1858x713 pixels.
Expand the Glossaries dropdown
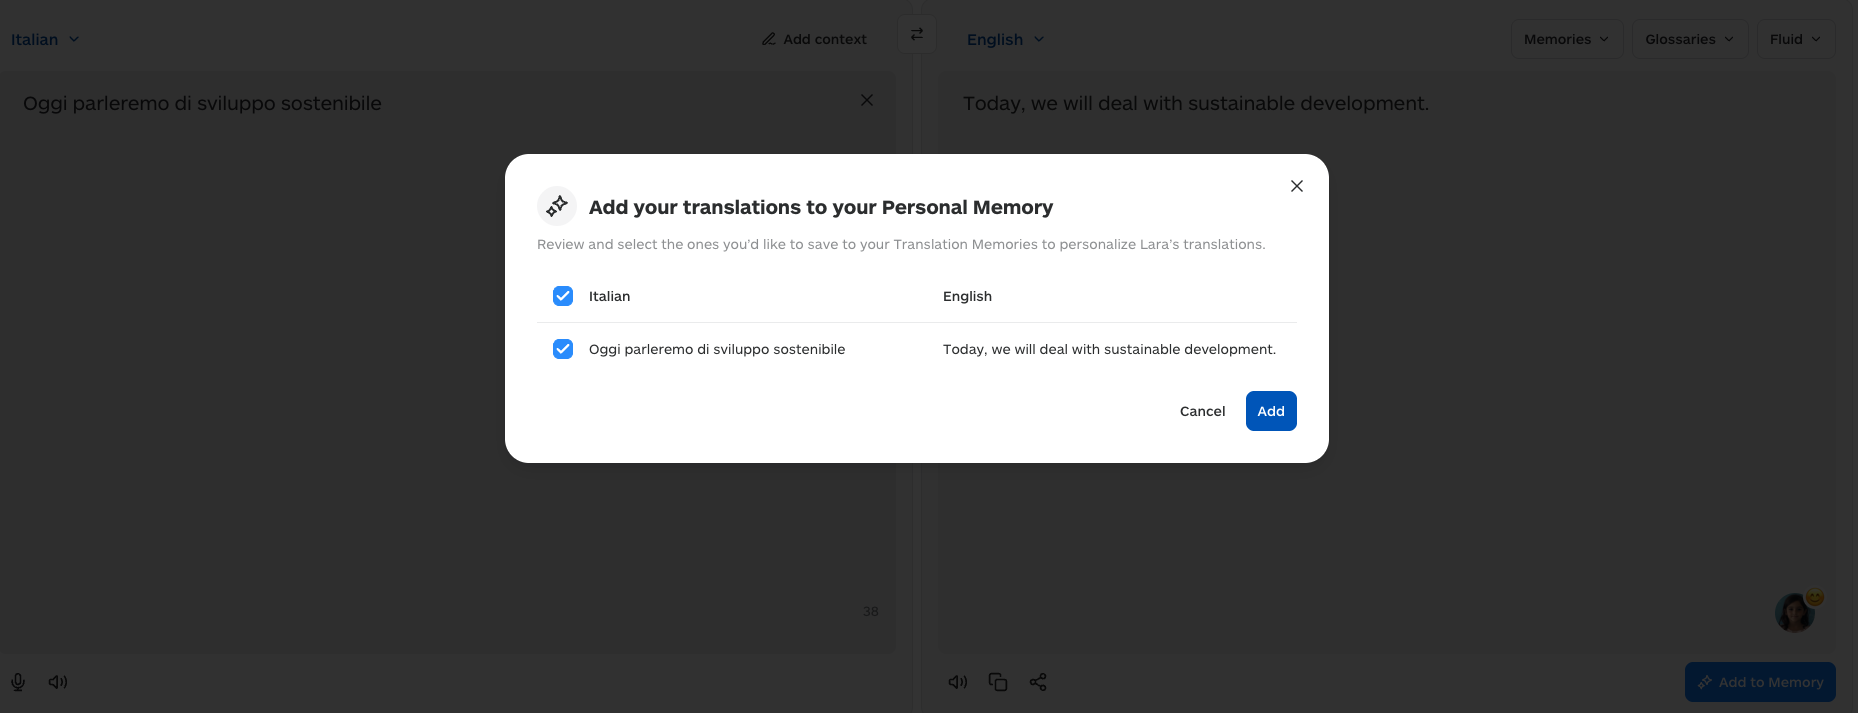point(1689,39)
